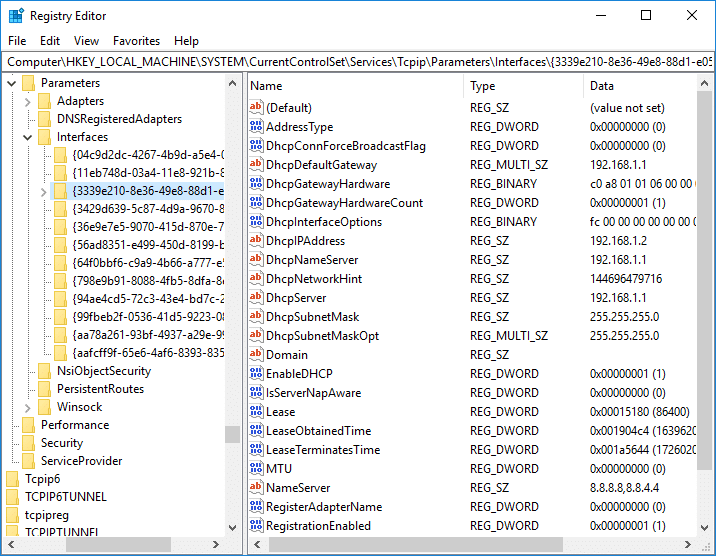Open the Favorites menu

click(x=136, y=41)
